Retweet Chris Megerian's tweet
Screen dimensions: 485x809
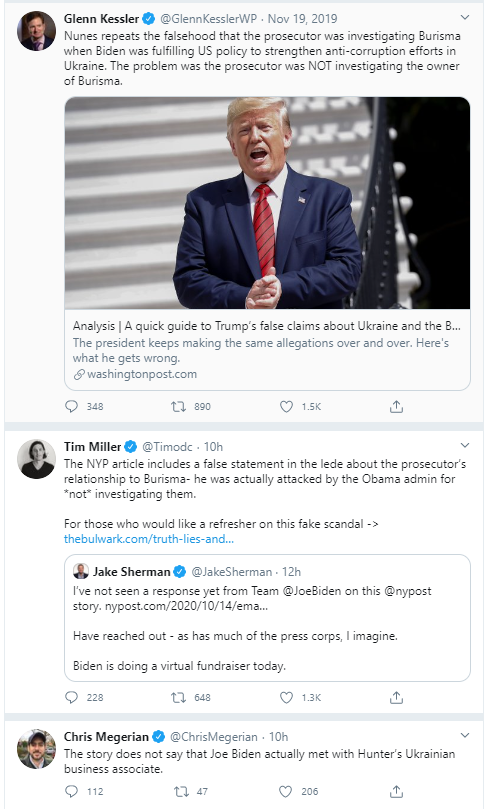181,791
